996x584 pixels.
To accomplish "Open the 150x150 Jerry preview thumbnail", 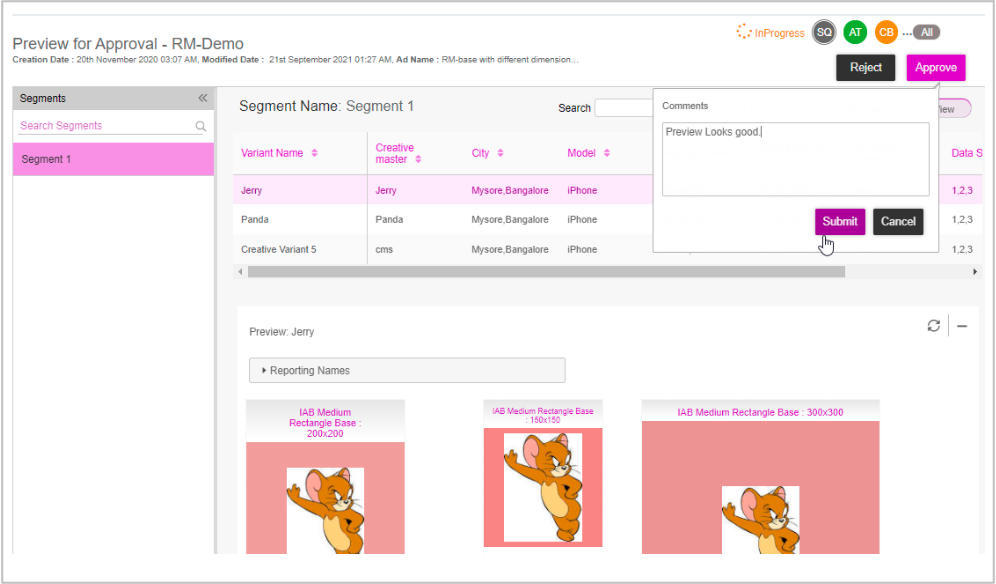I will pyautogui.click(x=543, y=487).
